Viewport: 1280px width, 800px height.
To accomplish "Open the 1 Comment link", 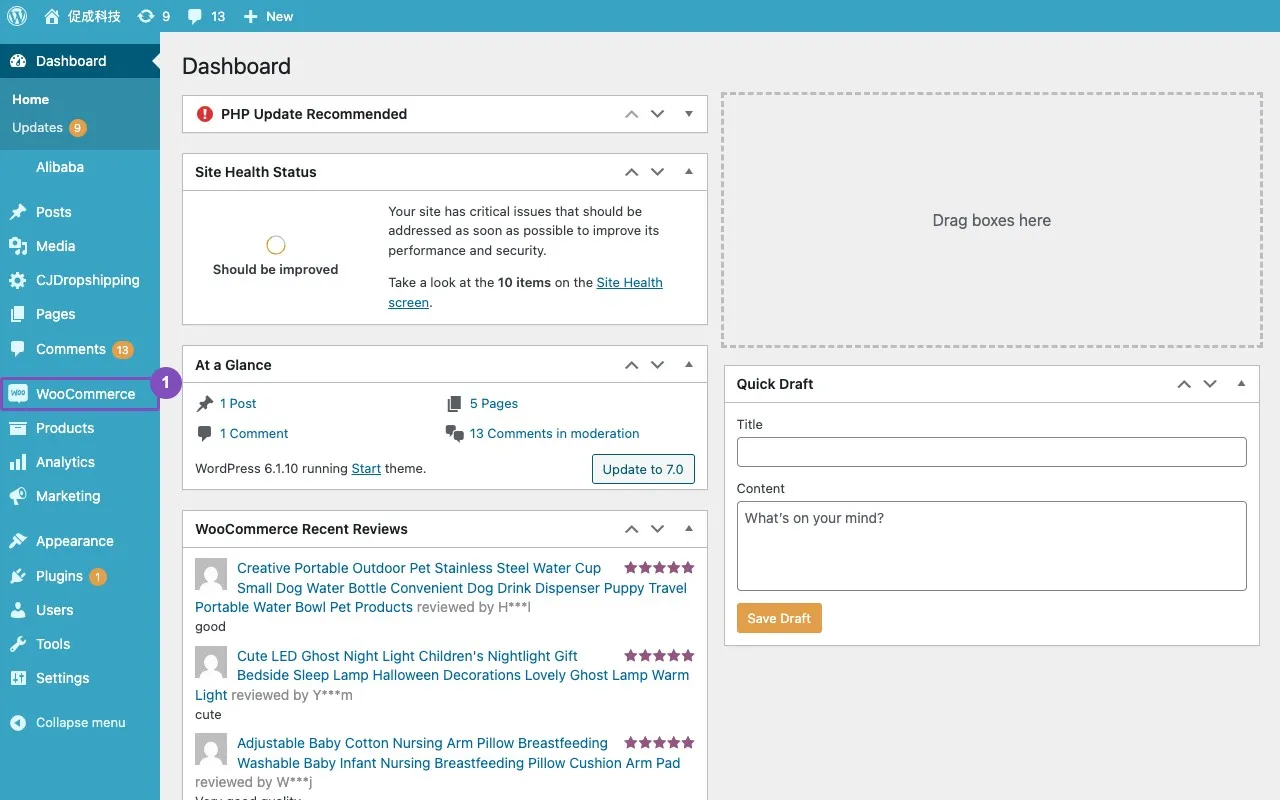I will [254, 434].
